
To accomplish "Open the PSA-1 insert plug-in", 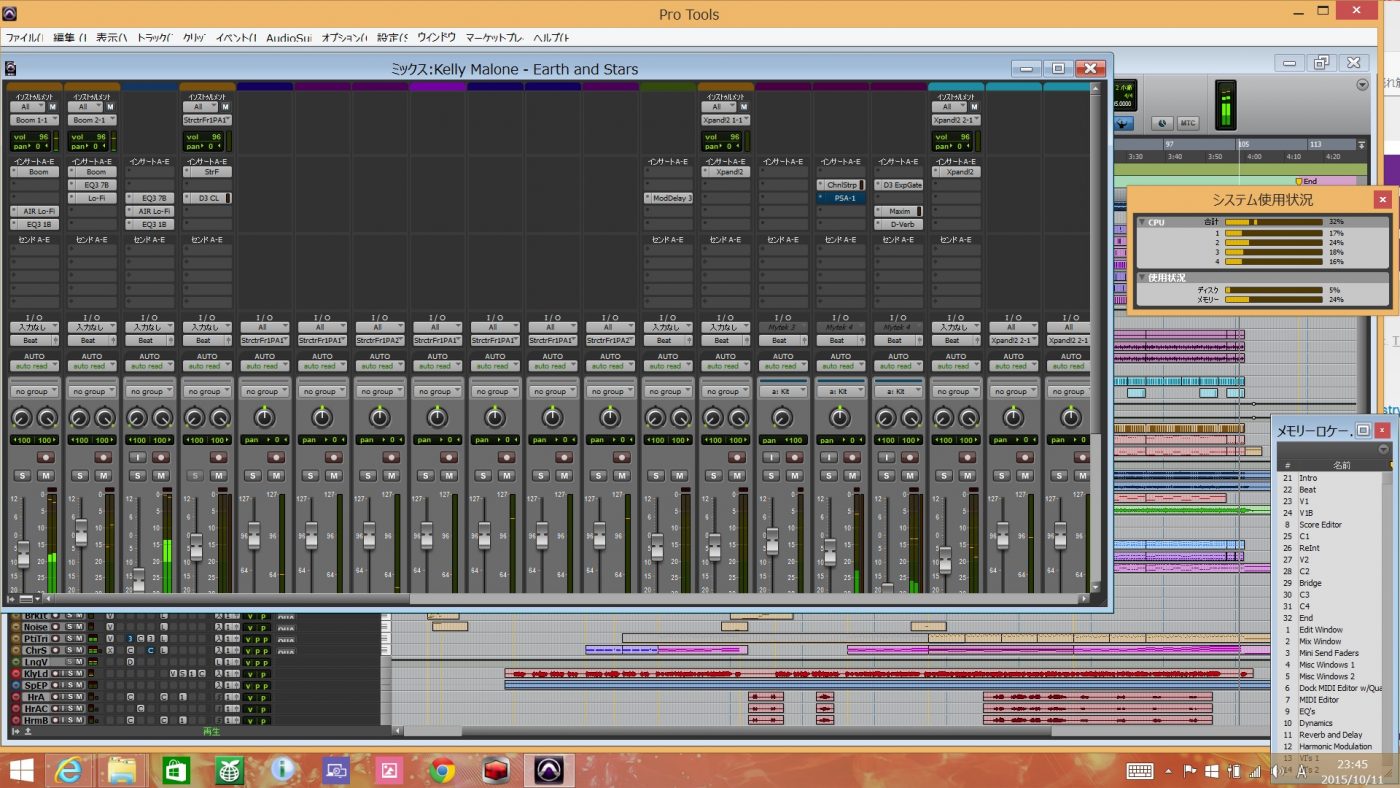I will tap(845, 198).
